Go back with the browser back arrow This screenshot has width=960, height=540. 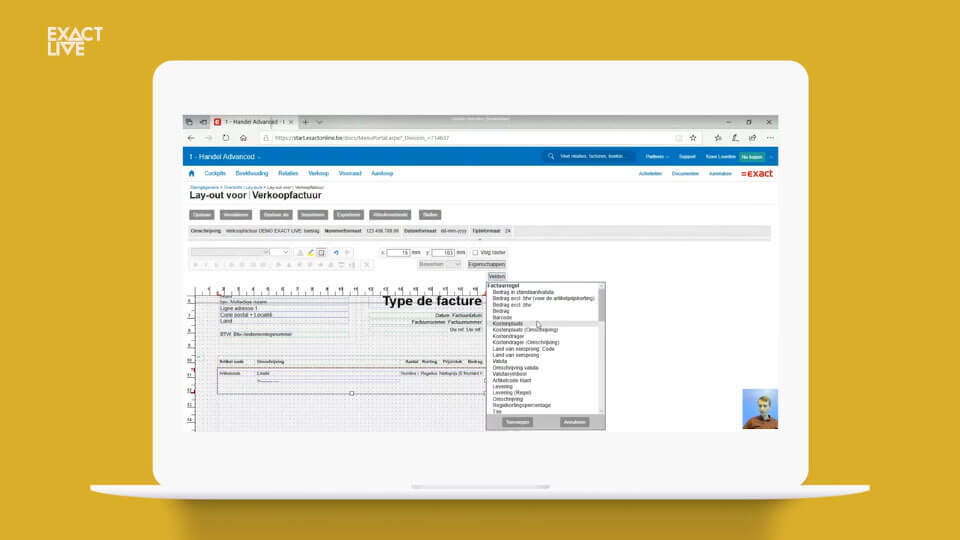[x=191, y=138]
